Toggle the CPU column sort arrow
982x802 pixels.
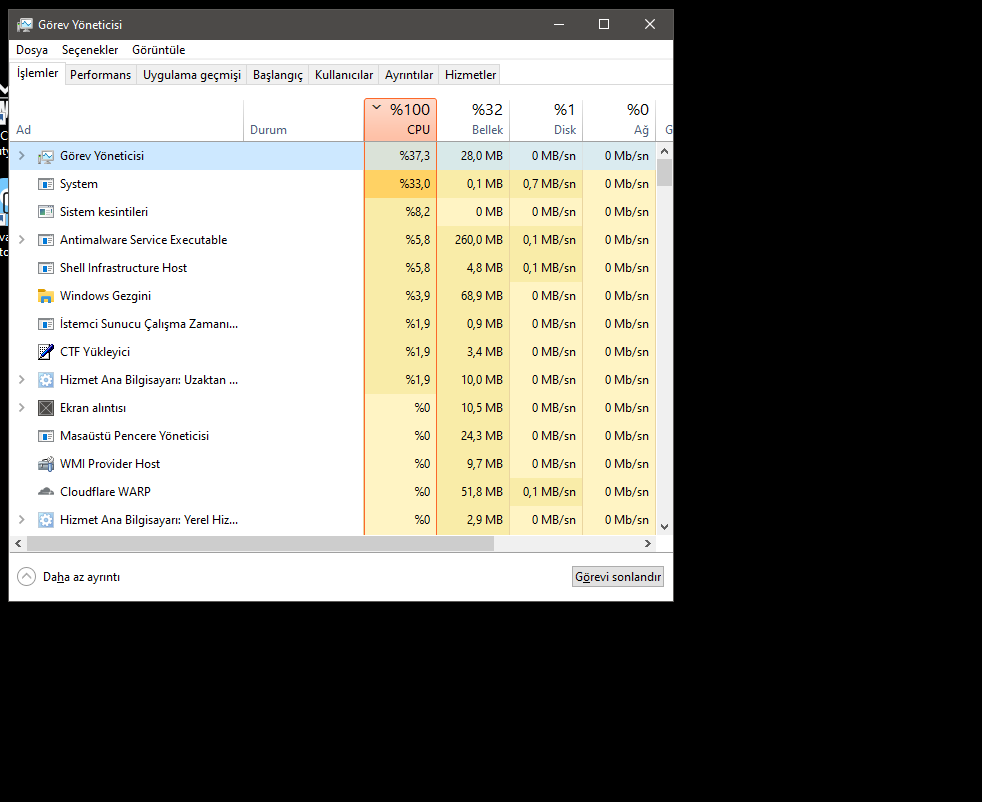pyautogui.click(x=376, y=108)
